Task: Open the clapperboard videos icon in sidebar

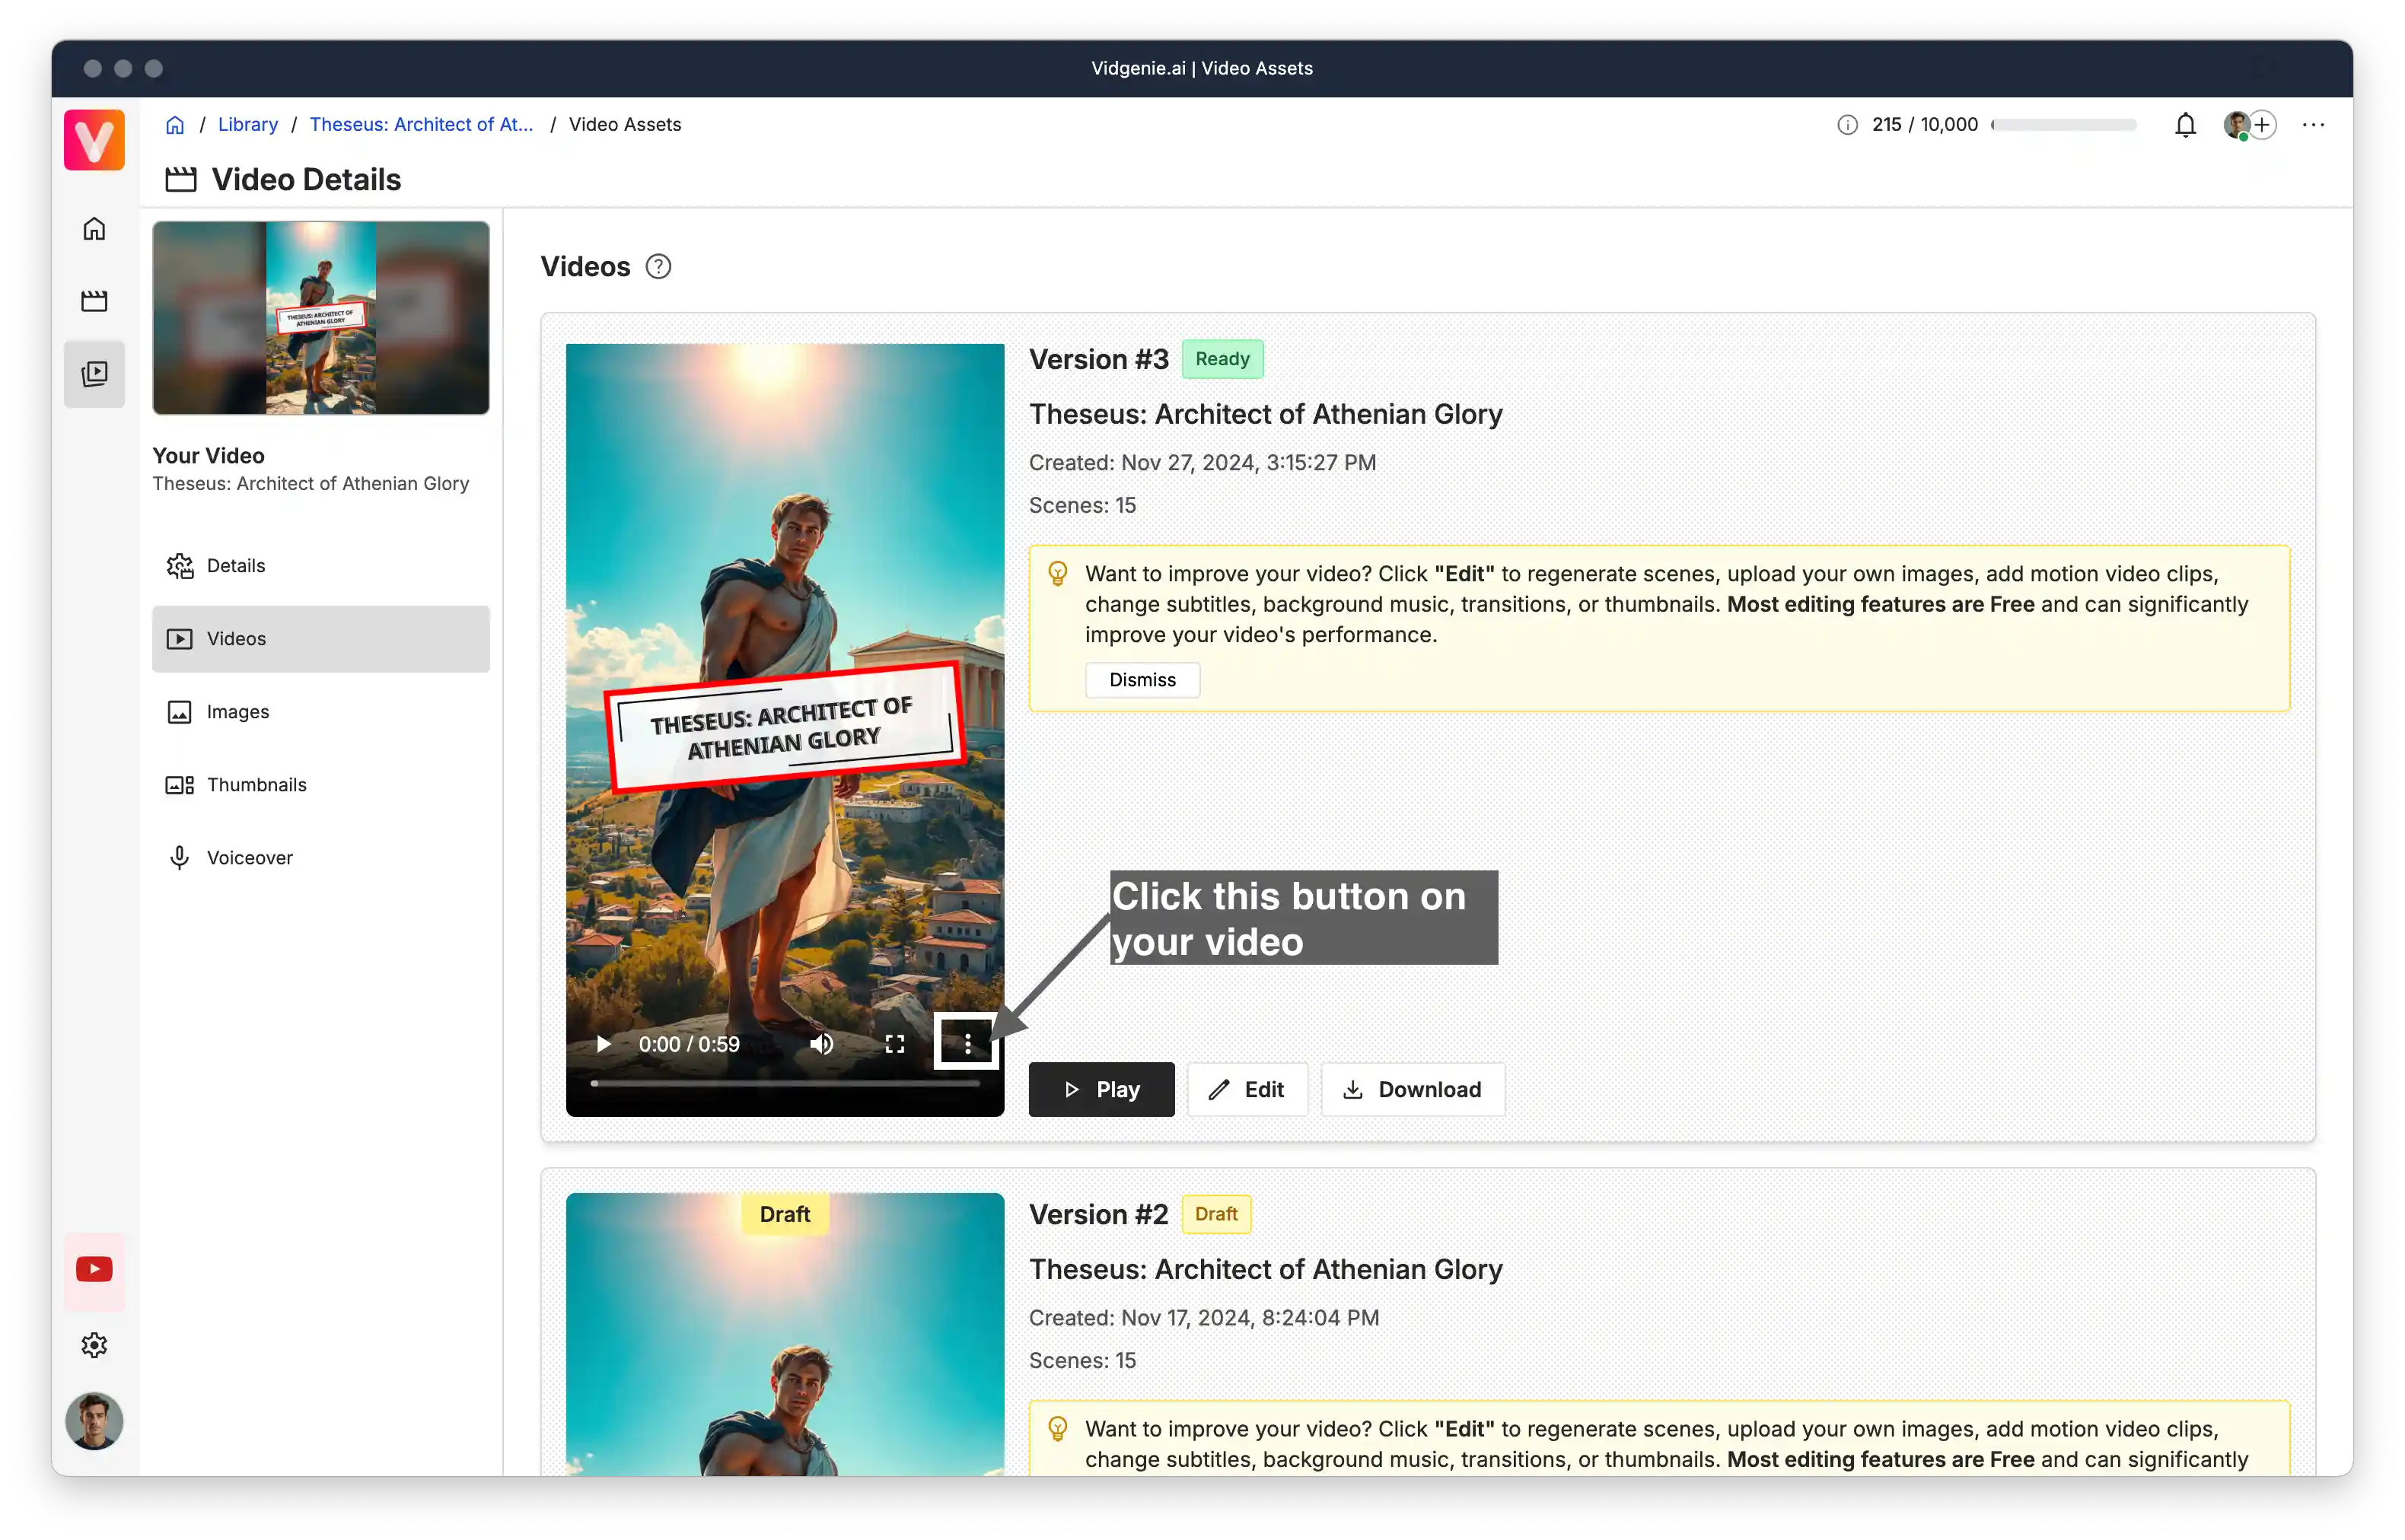Action: click(x=94, y=301)
